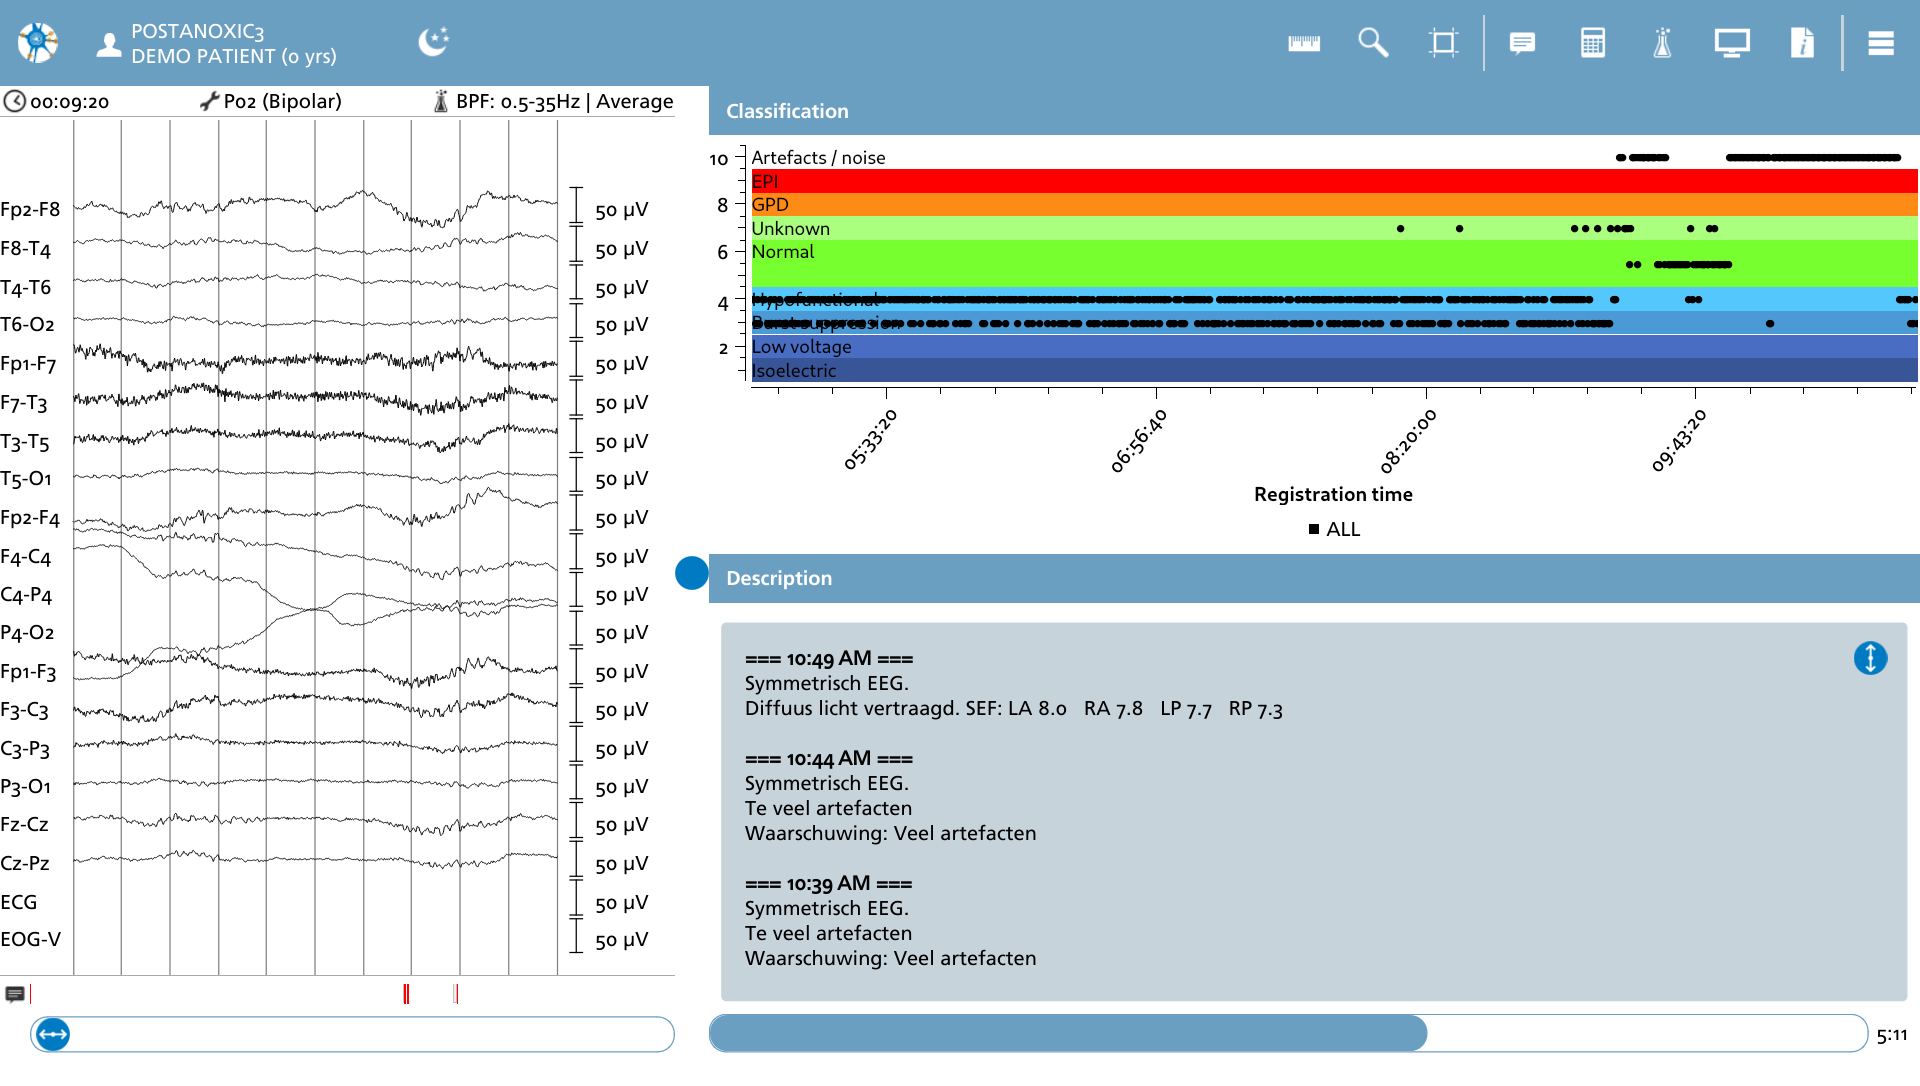Viewport: 1920px width, 1086px height.
Task: Open the BPF 0.5-35Hz filter settings
Action: pyautogui.click(x=553, y=101)
